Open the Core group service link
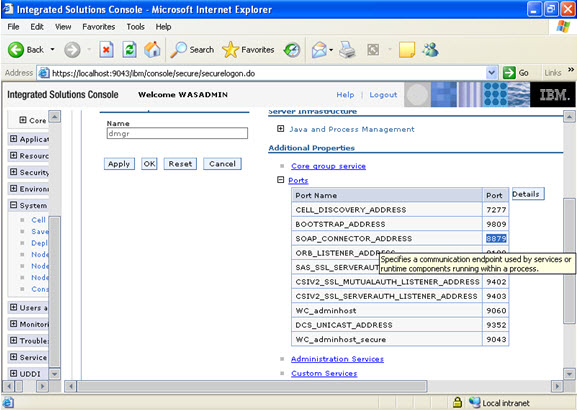This screenshot has height=410, width=577. tap(328, 166)
